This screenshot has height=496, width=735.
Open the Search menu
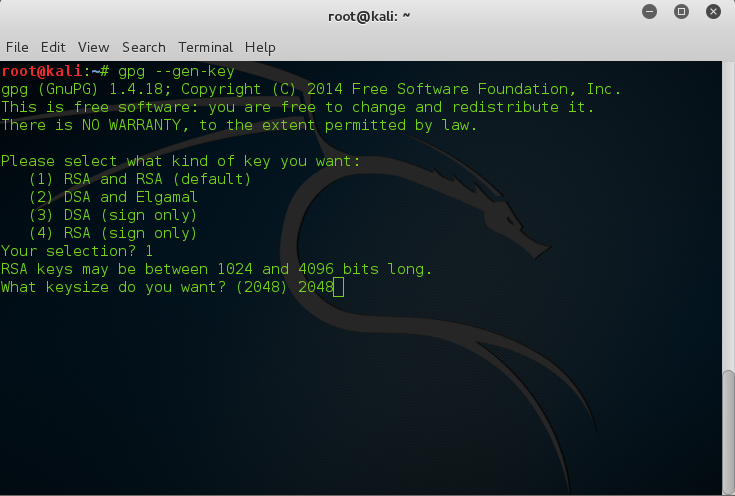143,47
